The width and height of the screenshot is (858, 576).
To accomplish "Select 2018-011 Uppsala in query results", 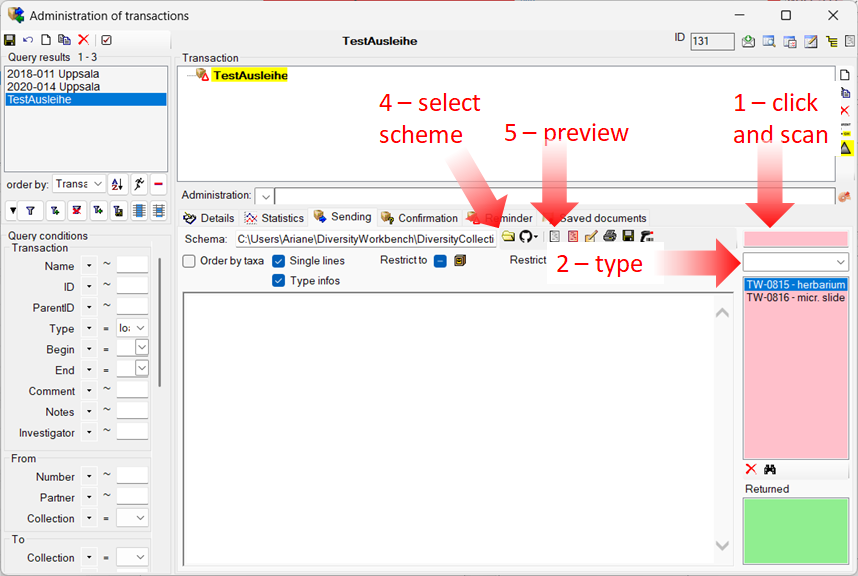I will click(x=52, y=74).
